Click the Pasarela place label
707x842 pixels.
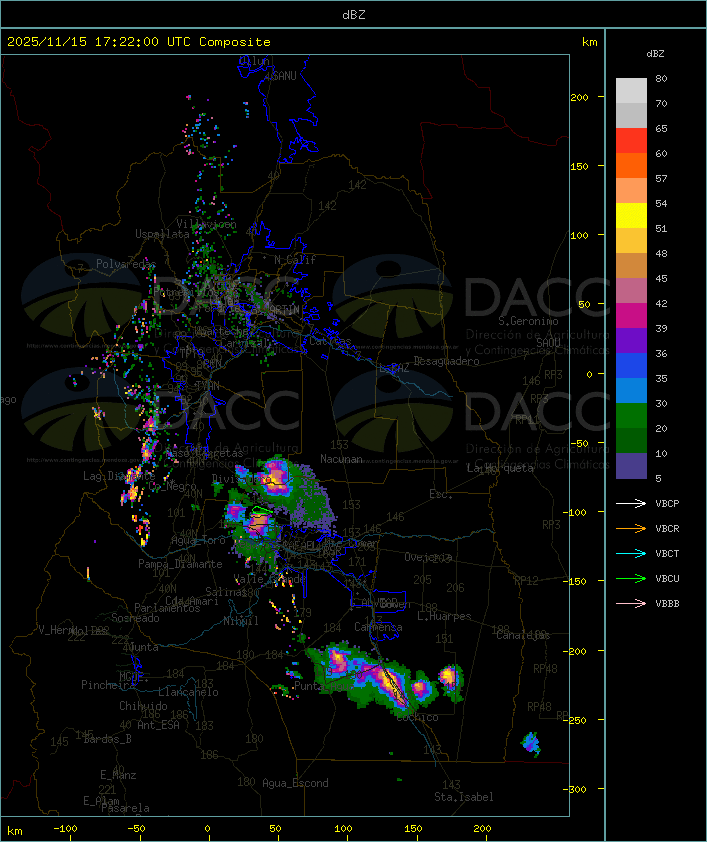point(125,808)
